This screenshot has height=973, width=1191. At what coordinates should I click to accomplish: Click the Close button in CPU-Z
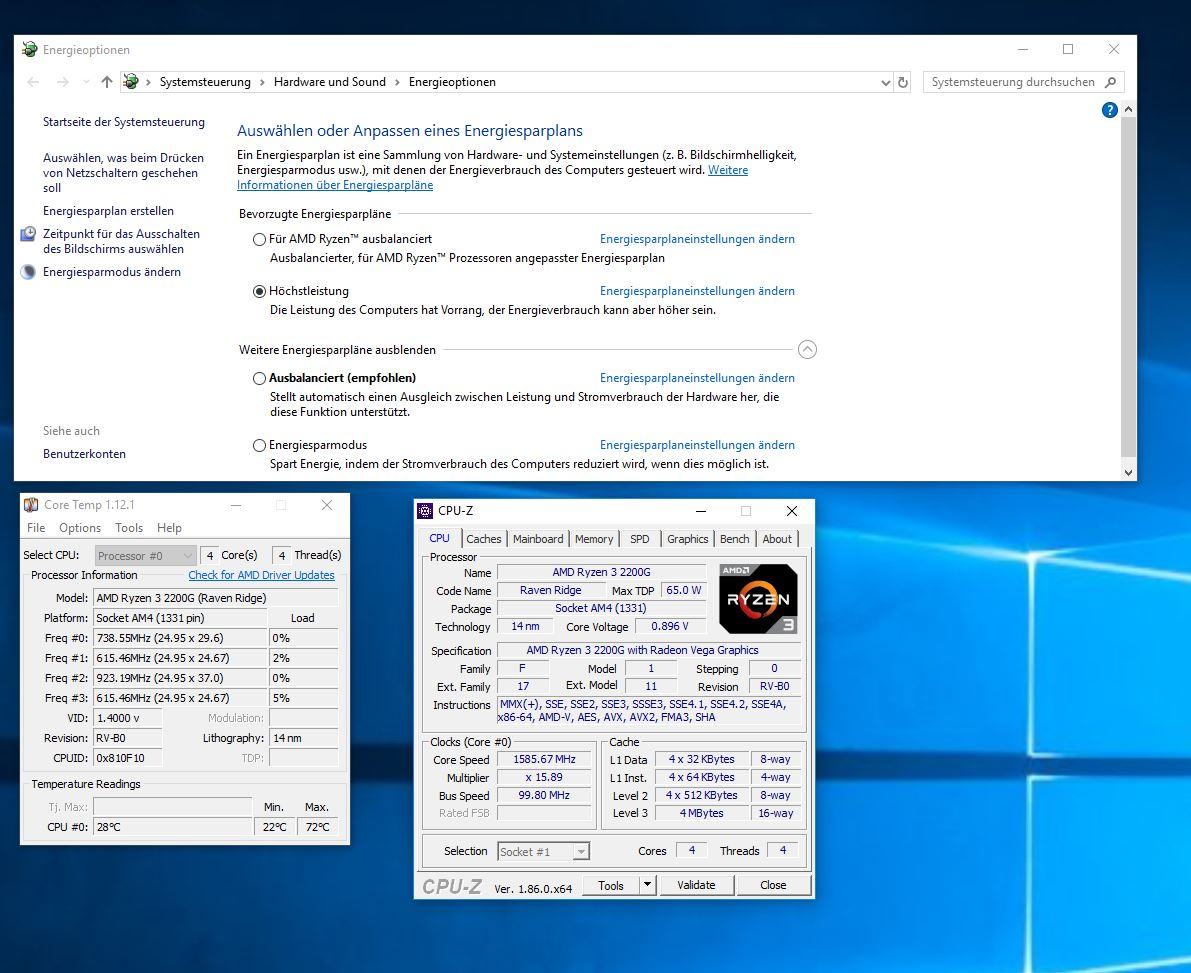click(773, 885)
